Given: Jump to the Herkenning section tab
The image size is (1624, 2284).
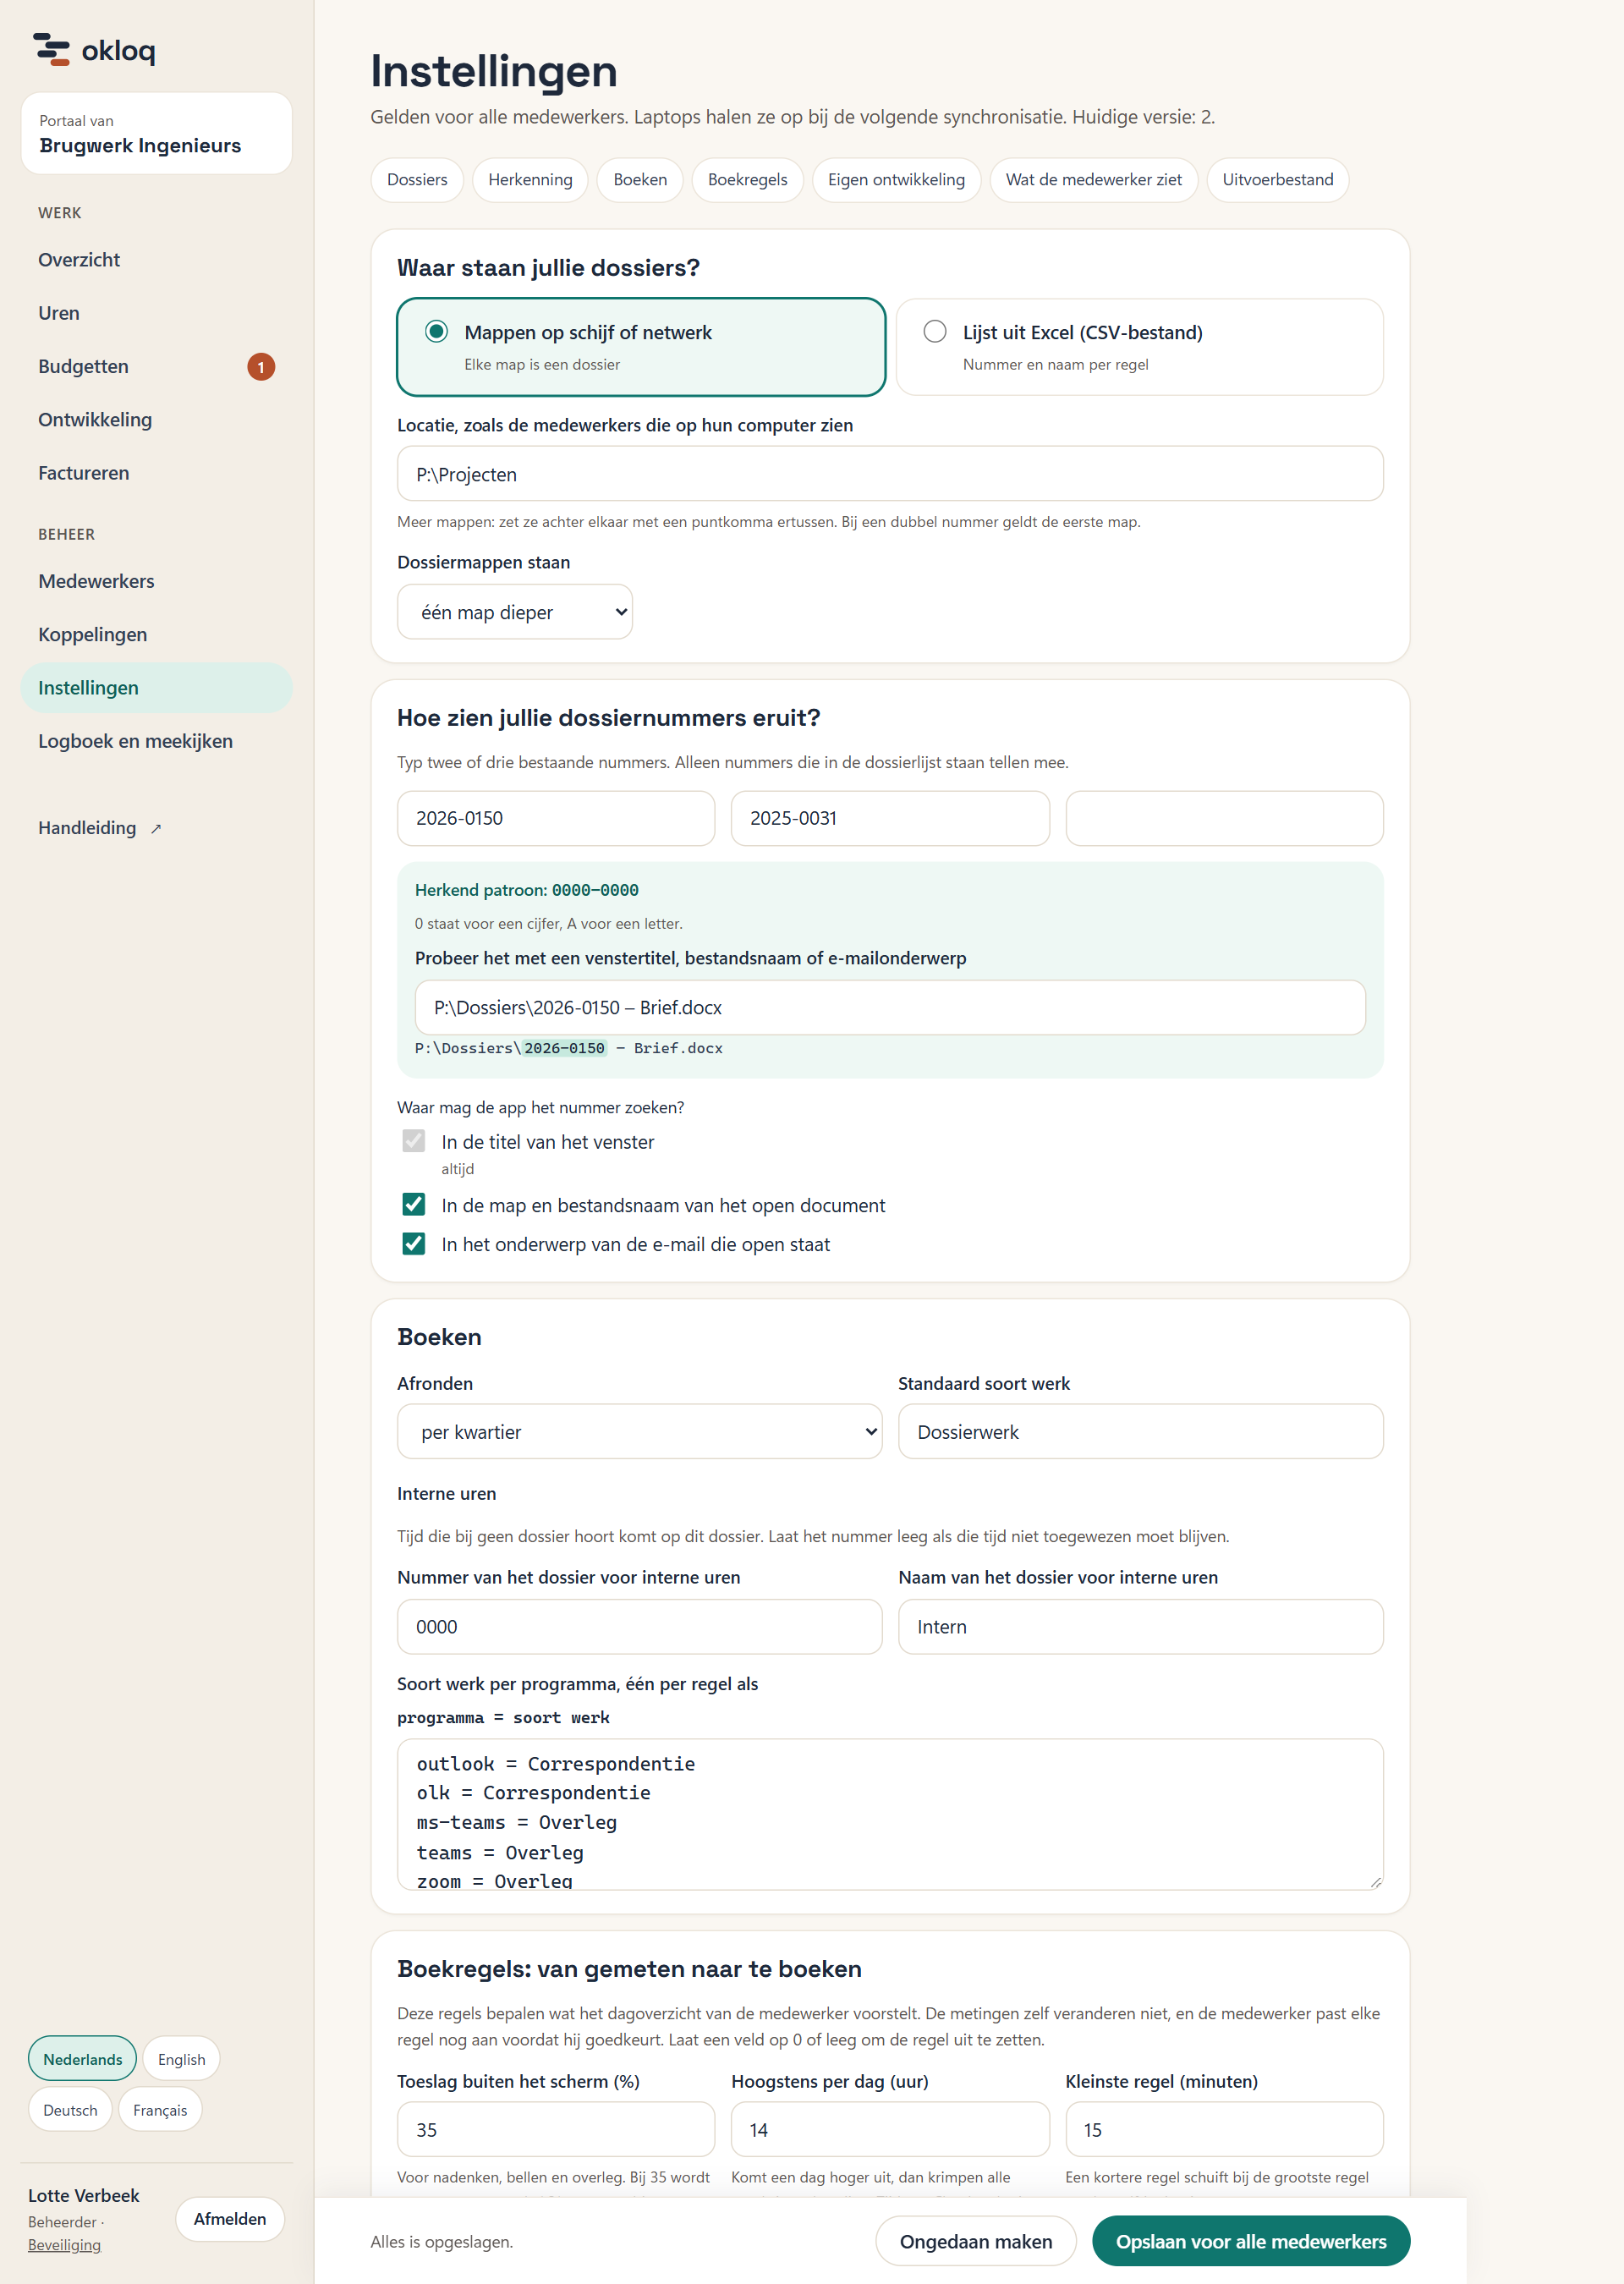Looking at the screenshot, I should (x=530, y=180).
